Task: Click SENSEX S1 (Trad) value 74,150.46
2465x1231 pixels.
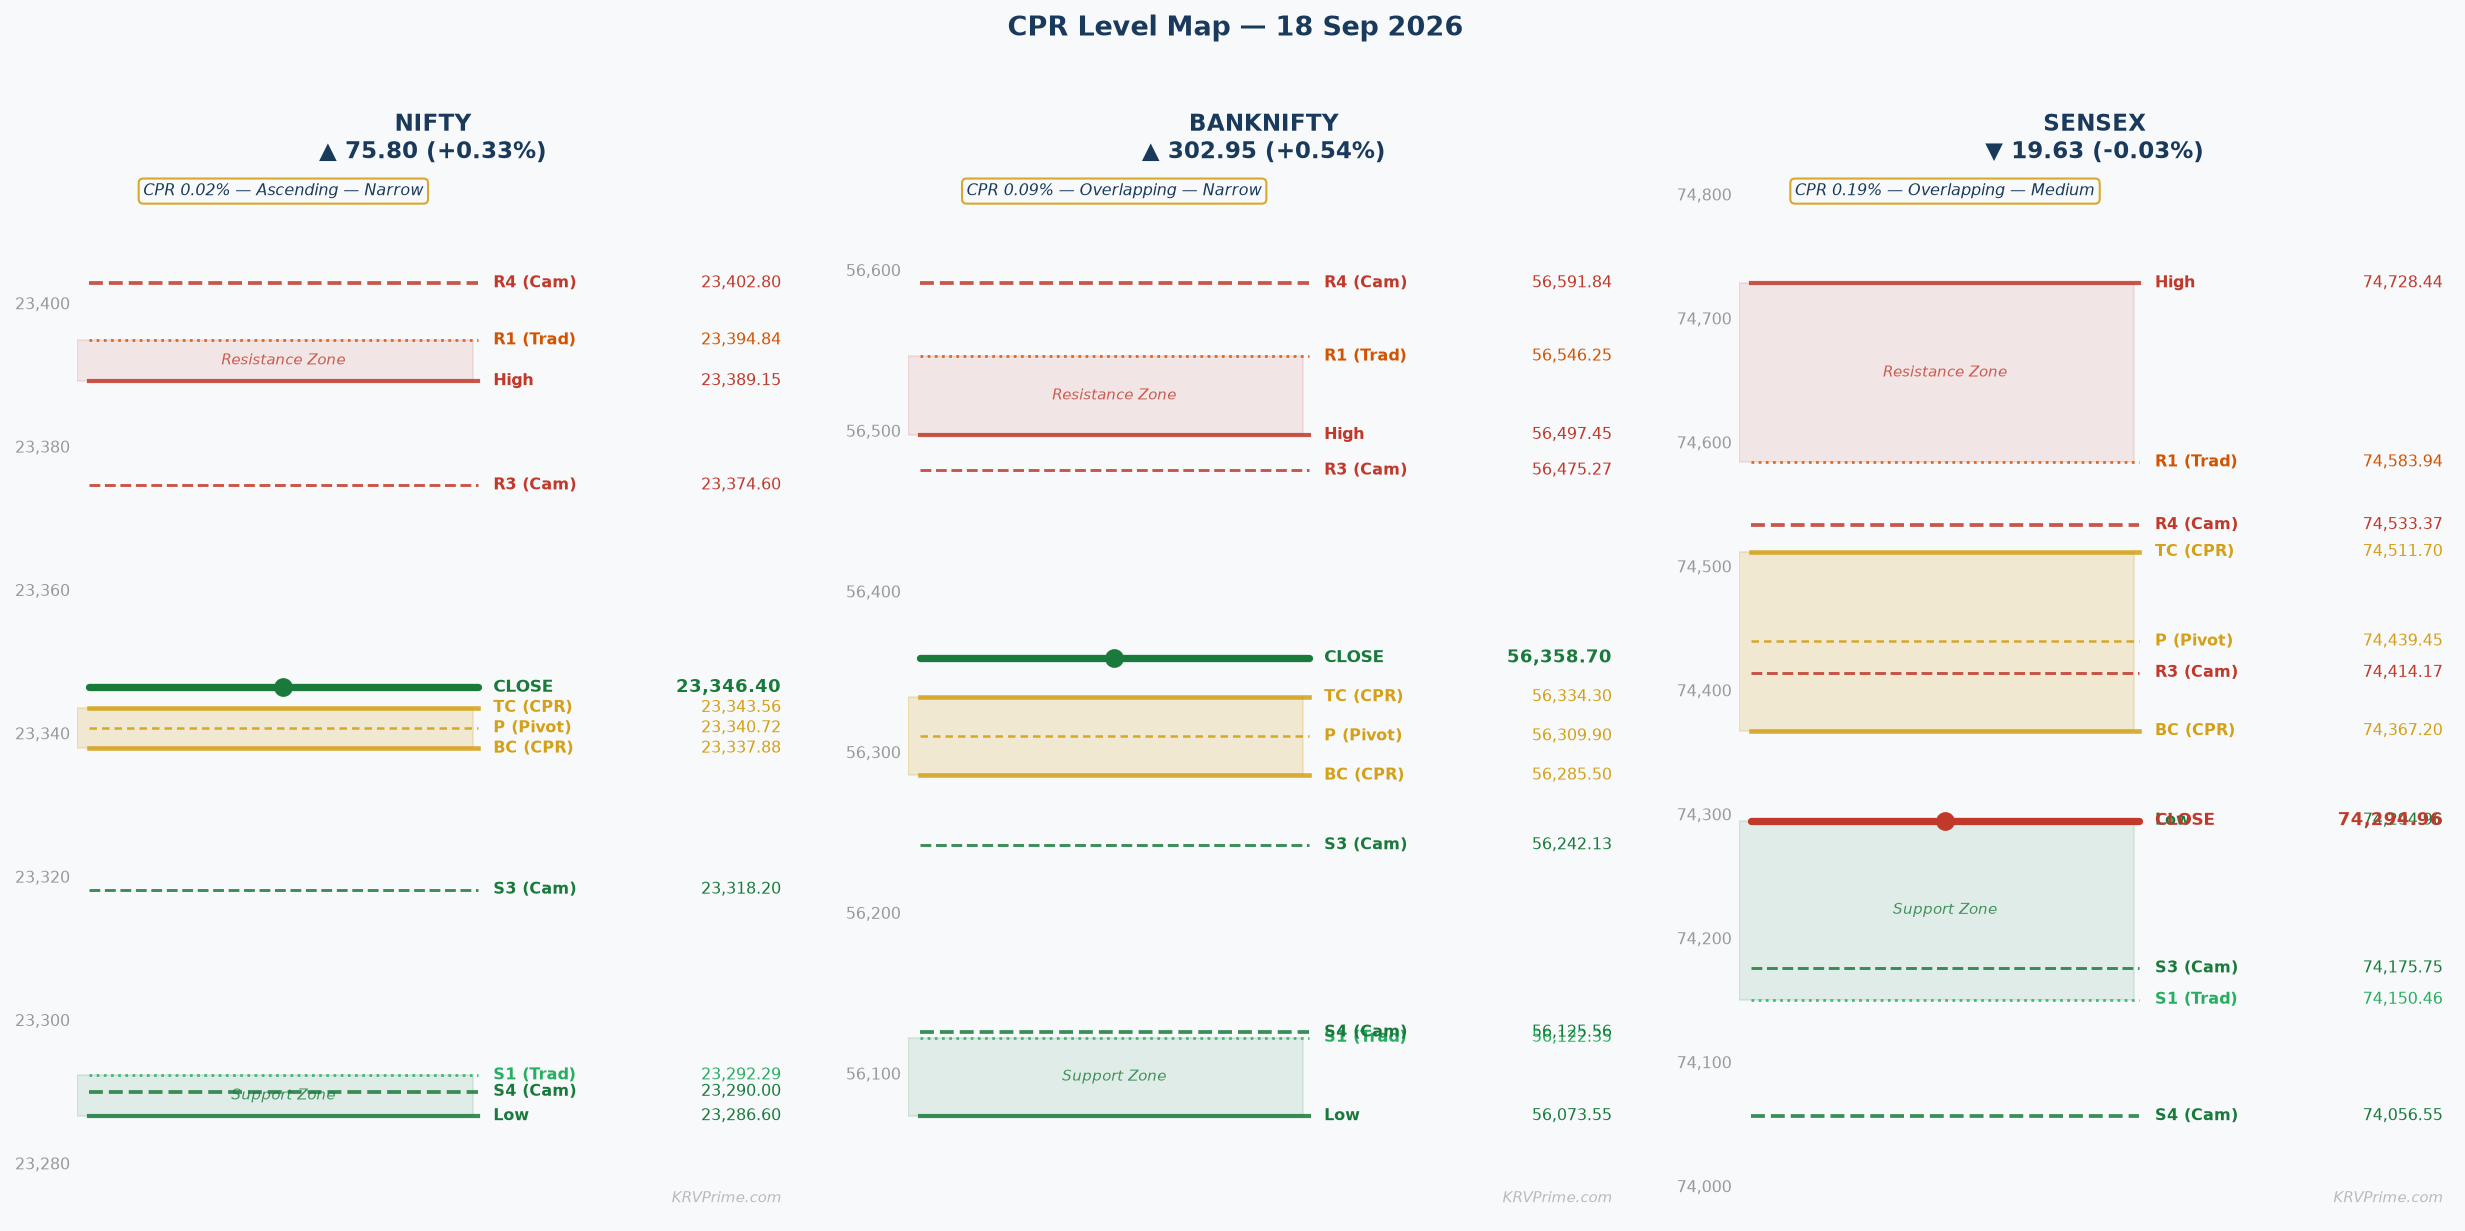Action: tap(2402, 999)
